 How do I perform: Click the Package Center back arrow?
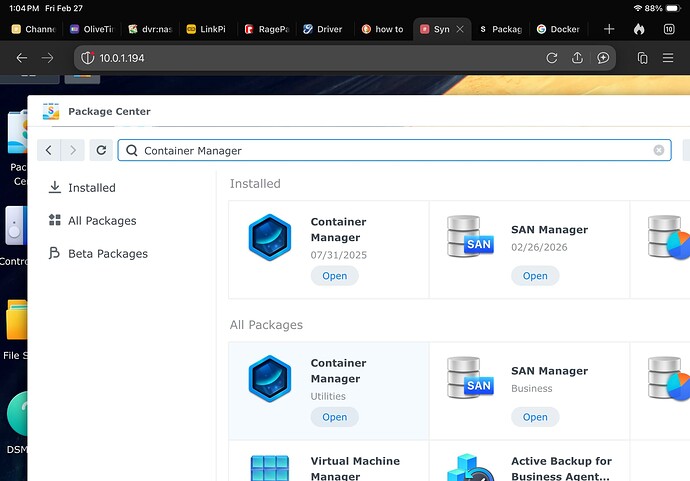[48, 150]
